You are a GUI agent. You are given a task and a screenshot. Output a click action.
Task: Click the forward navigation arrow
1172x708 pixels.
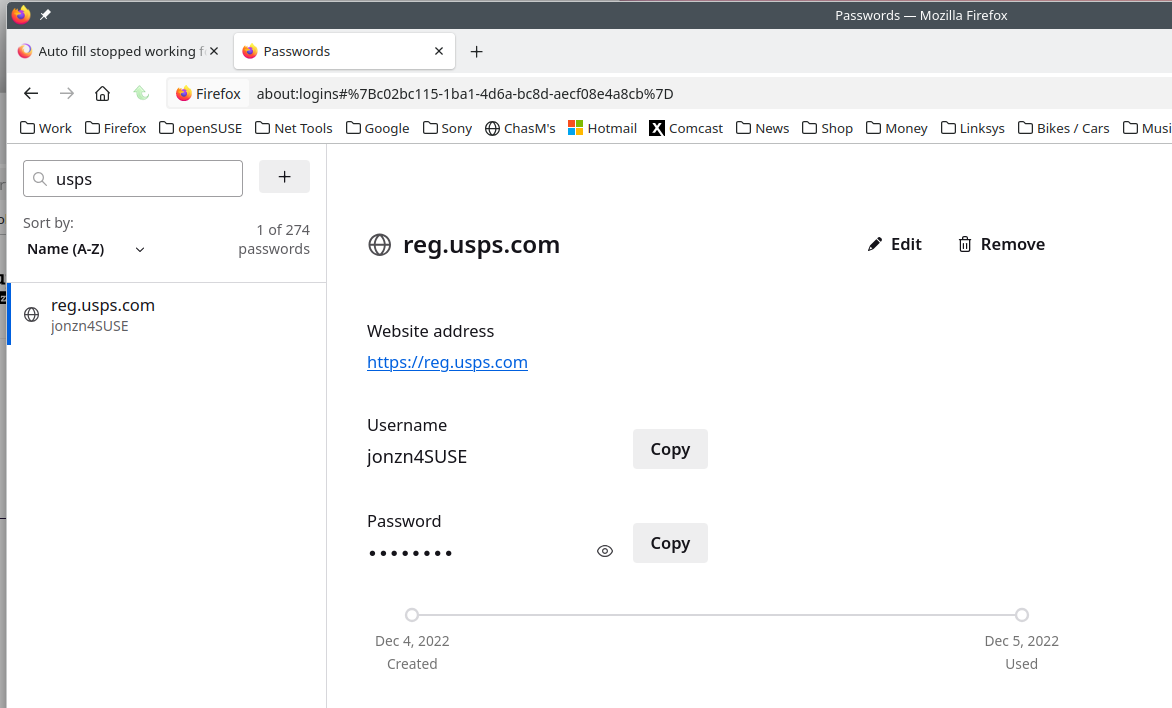click(67, 93)
